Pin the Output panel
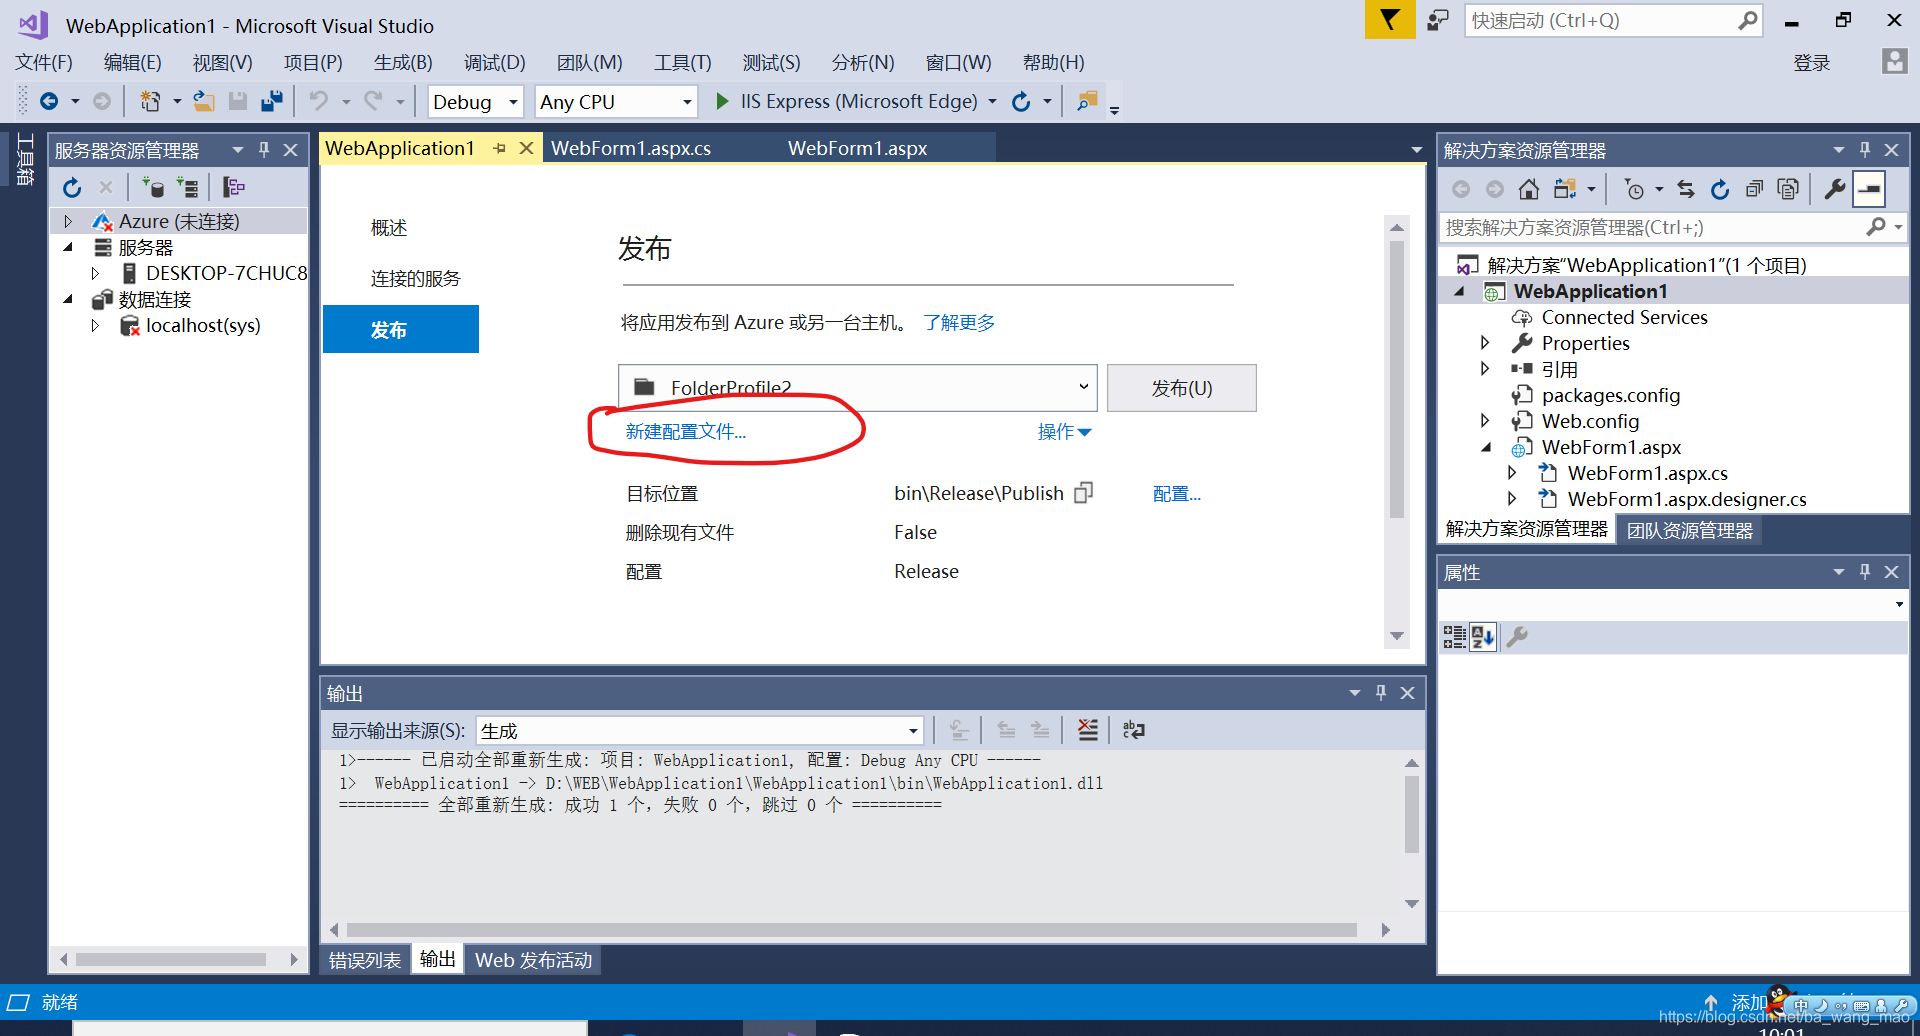The width and height of the screenshot is (1920, 1036). 1381,692
